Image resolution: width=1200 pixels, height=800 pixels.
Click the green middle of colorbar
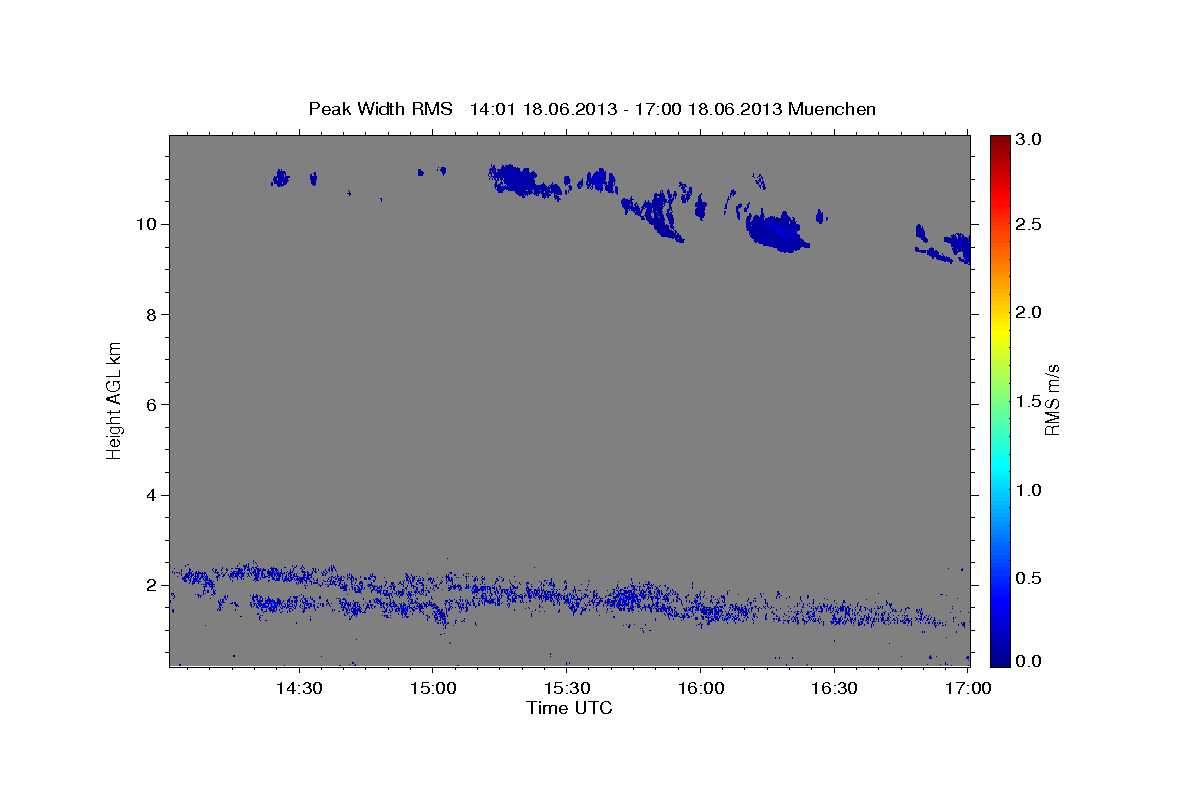click(x=1000, y=400)
